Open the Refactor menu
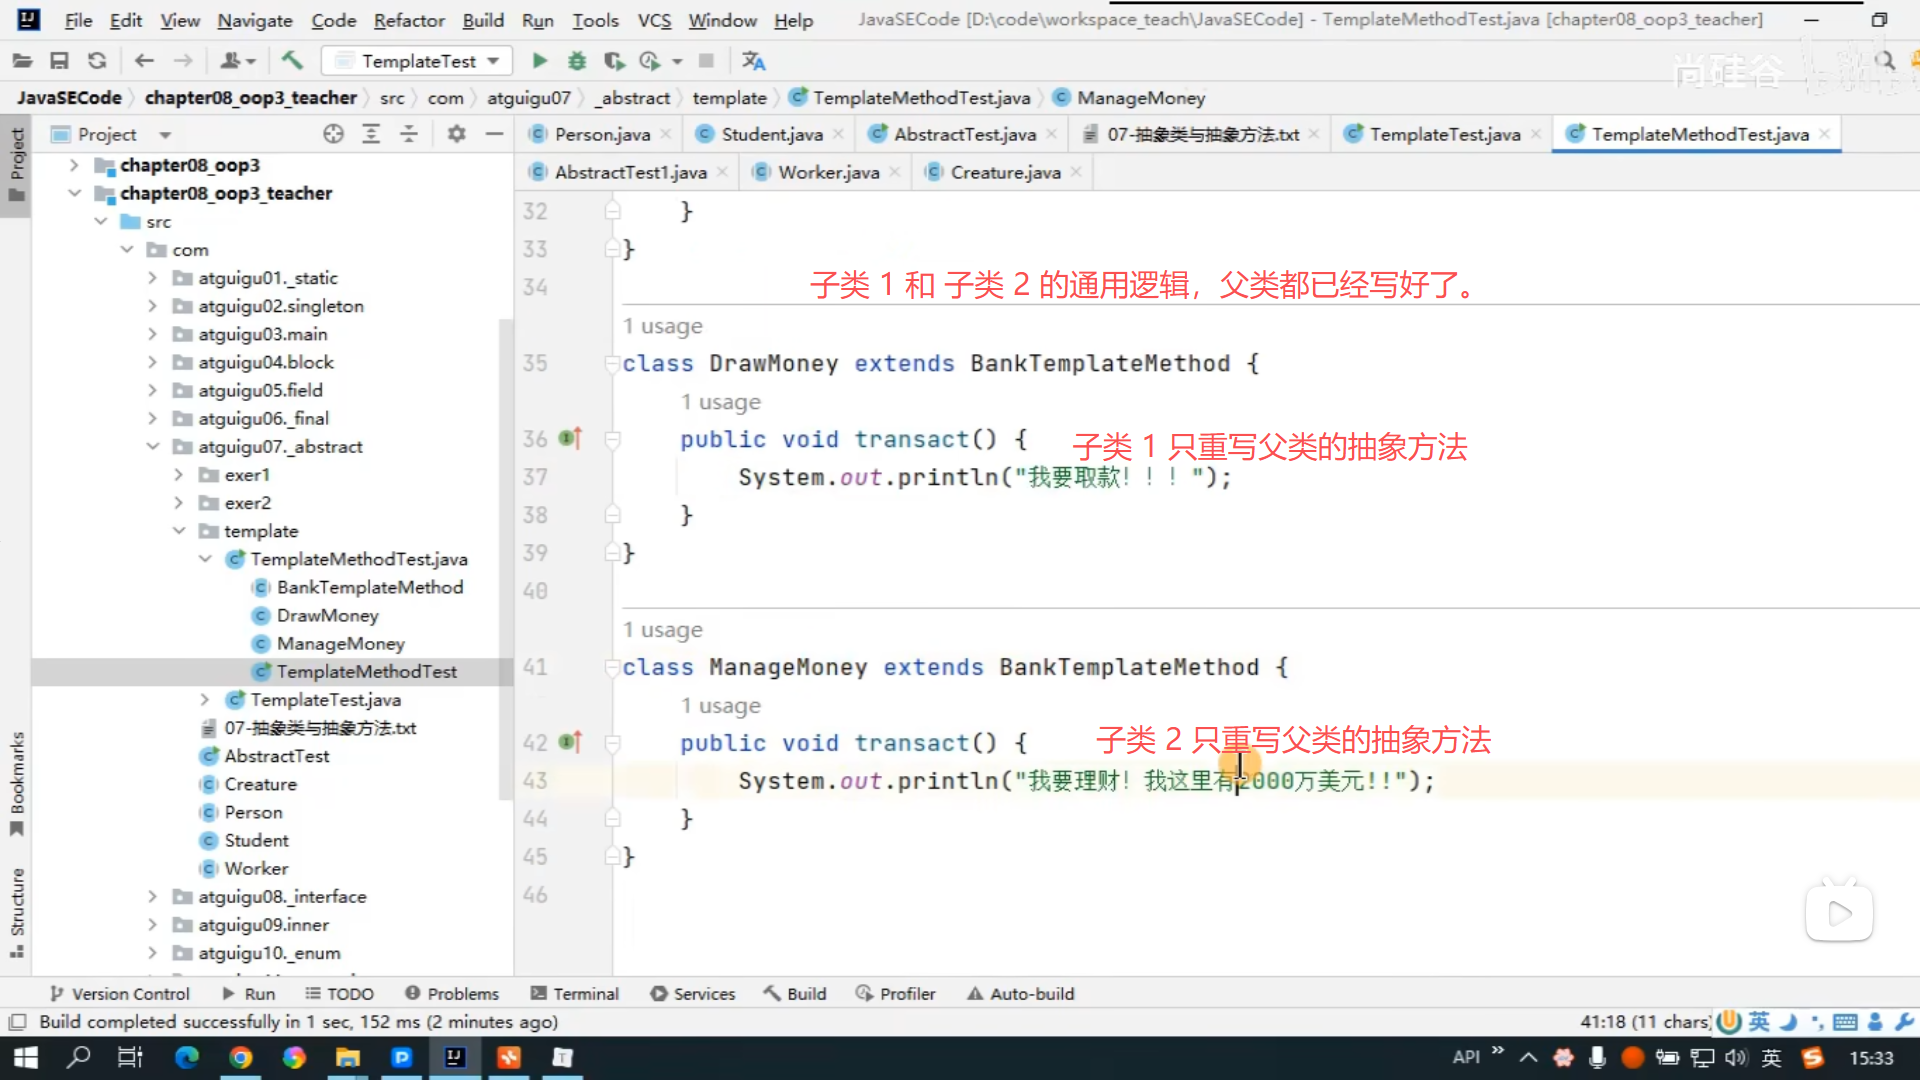The image size is (1920, 1080). (408, 20)
